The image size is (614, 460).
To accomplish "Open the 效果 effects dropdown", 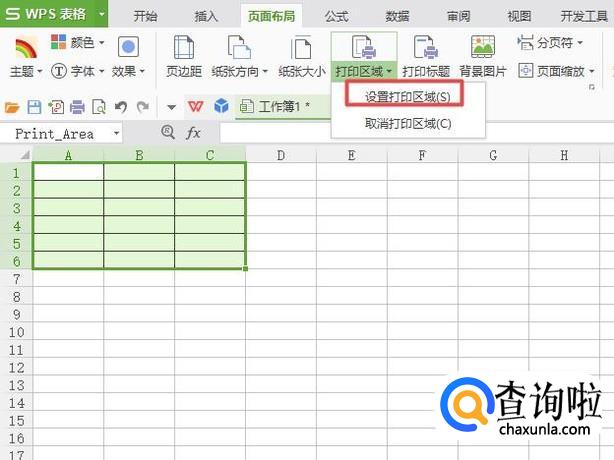I will pos(128,72).
